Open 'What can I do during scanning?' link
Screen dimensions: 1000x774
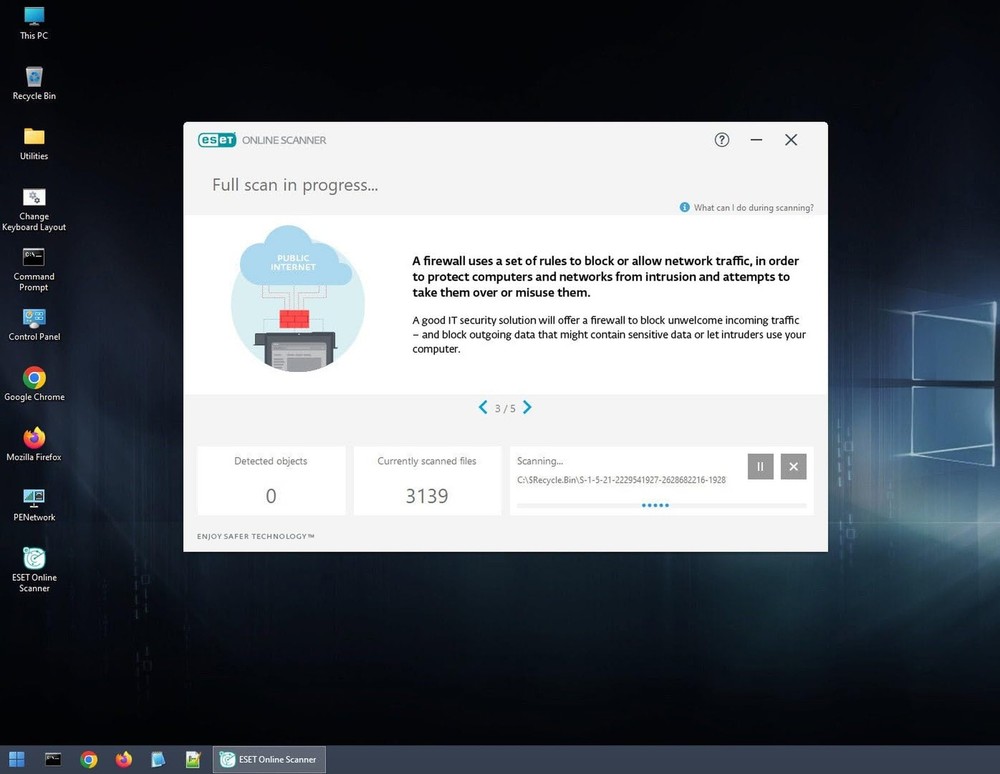[752, 208]
